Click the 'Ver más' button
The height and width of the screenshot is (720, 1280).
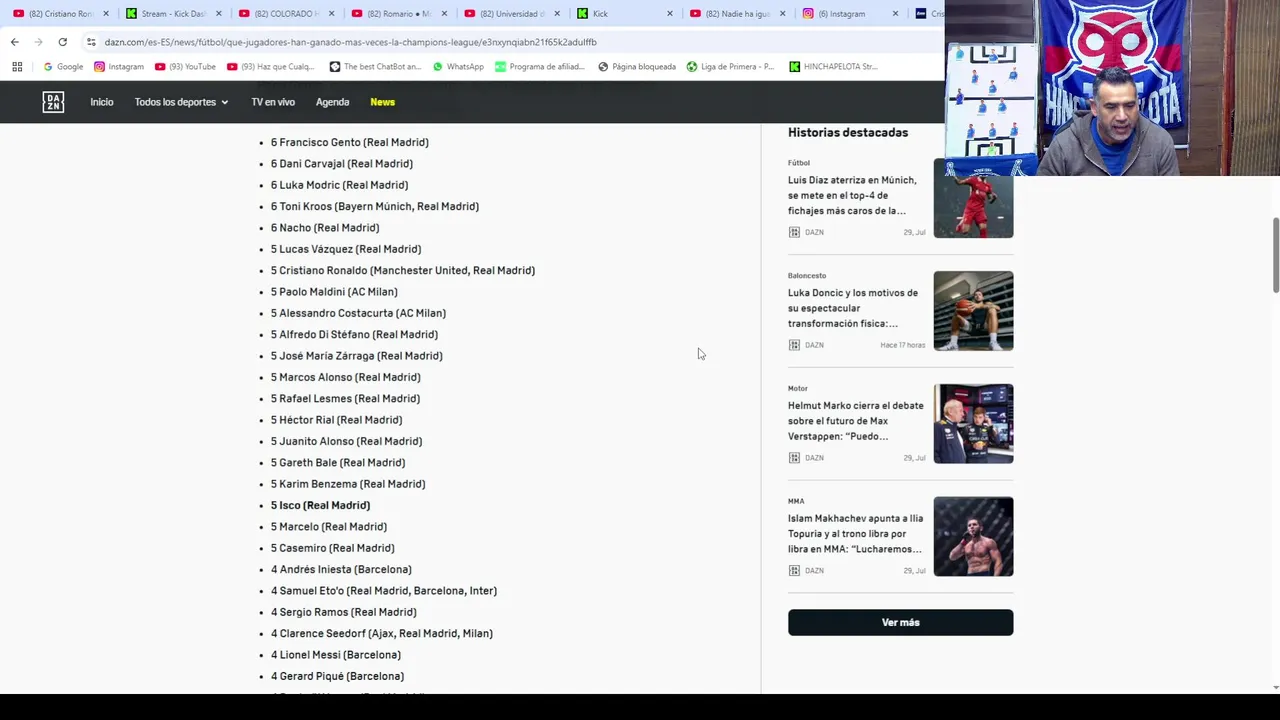pyautogui.click(x=900, y=622)
